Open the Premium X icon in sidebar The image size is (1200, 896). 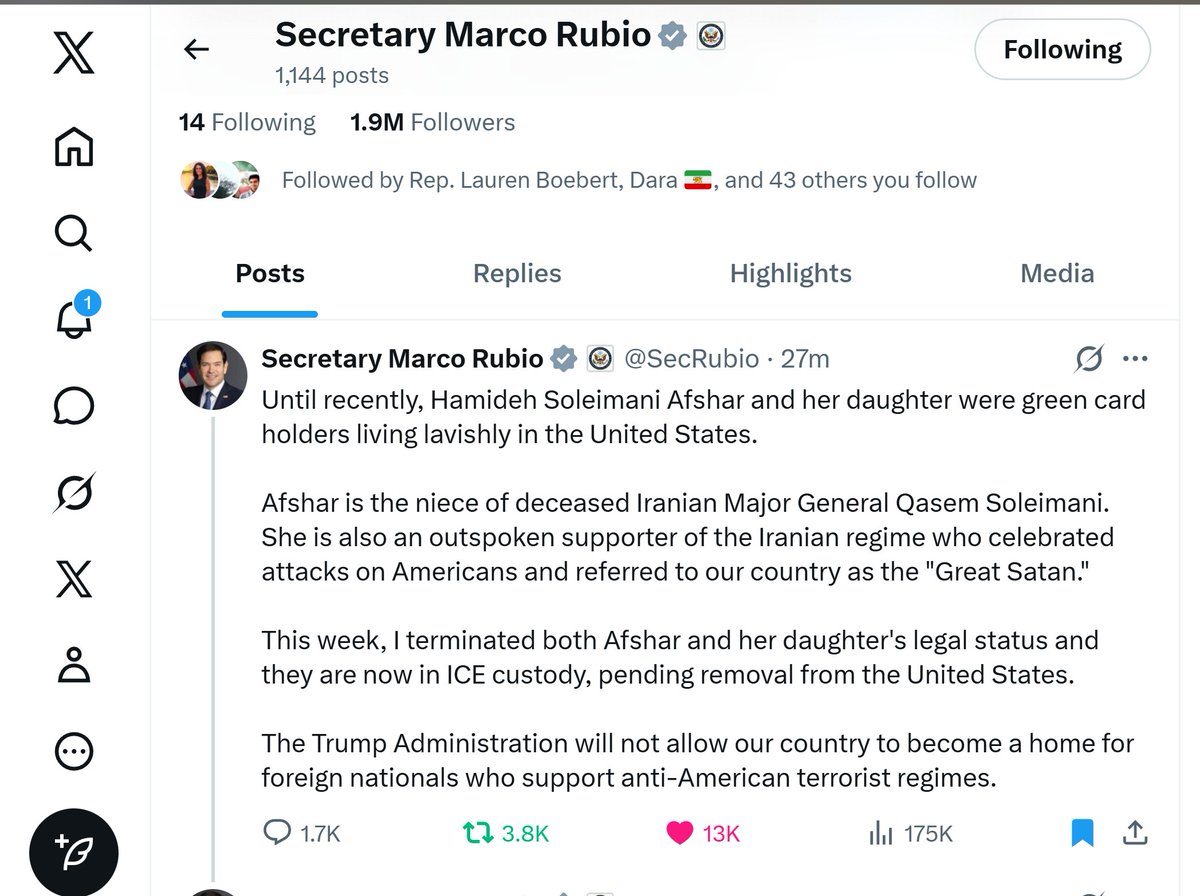coord(74,579)
